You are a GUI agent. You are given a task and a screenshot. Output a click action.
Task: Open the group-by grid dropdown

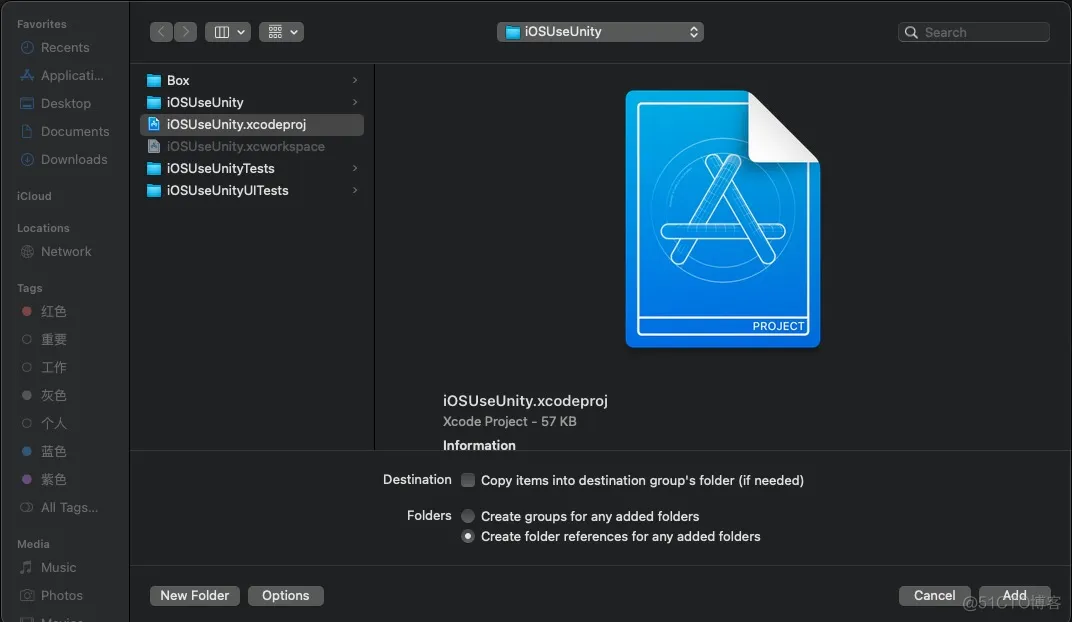pyautogui.click(x=282, y=32)
